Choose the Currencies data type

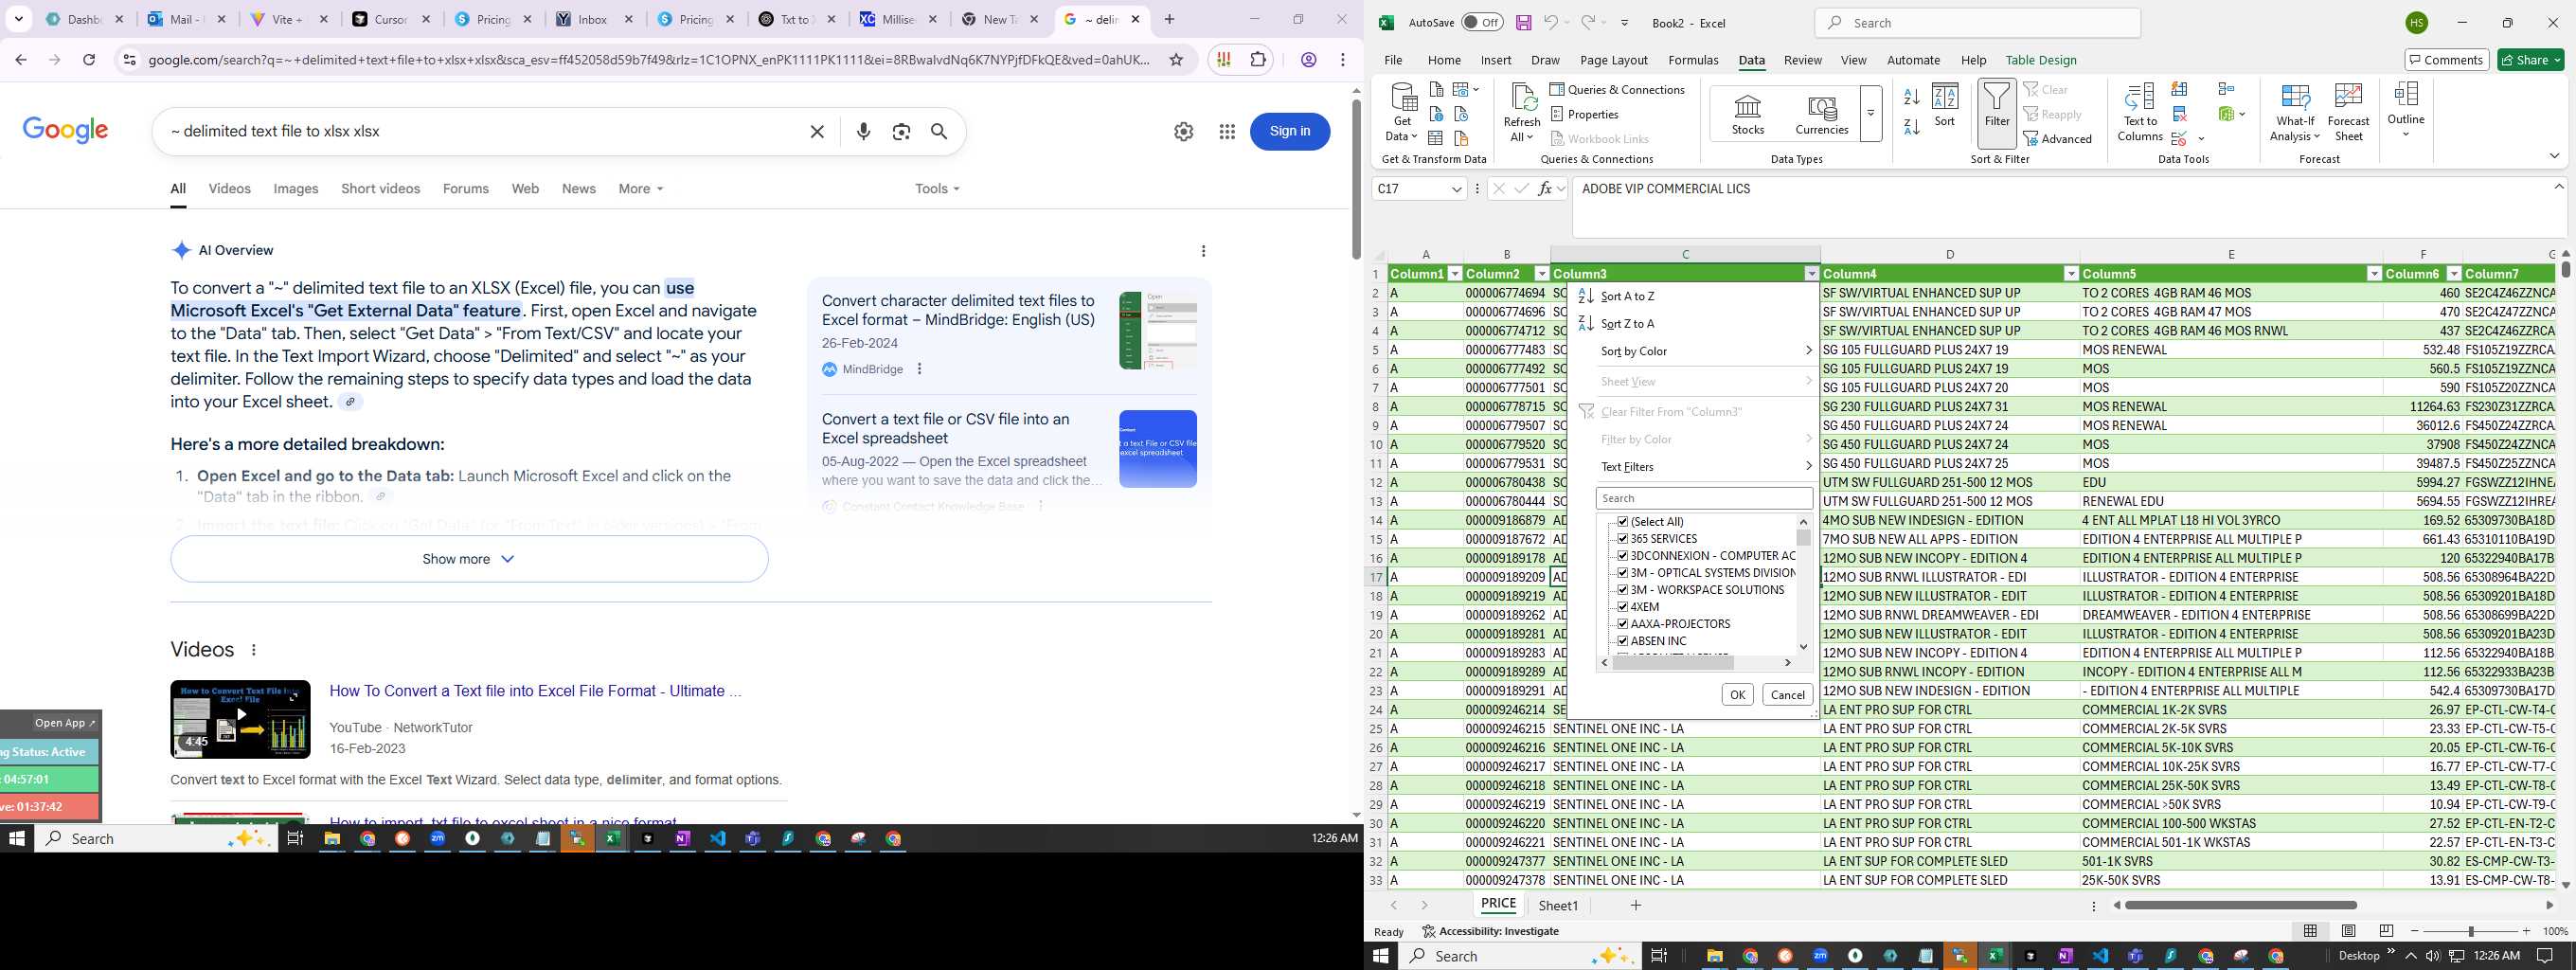click(1821, 114)
